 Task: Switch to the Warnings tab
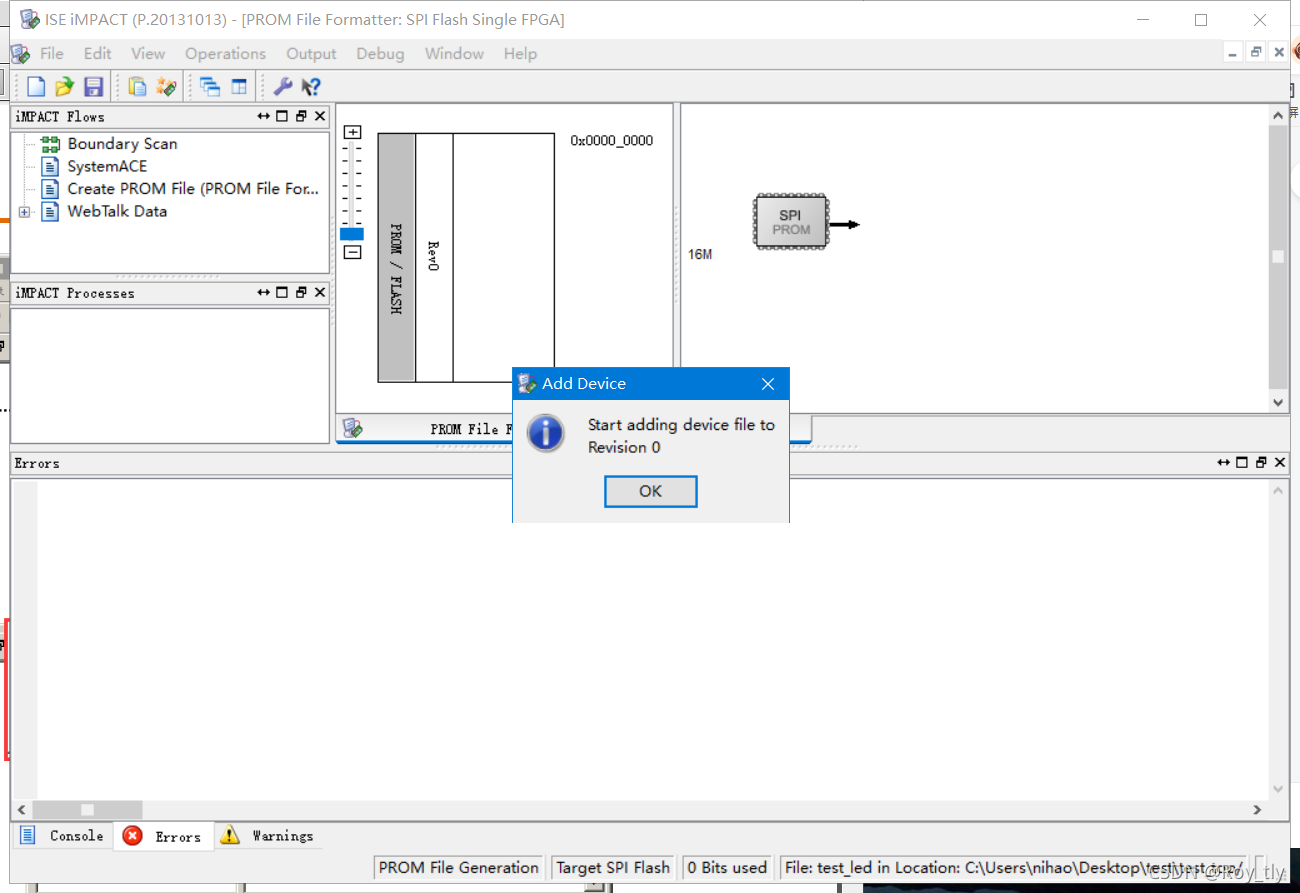(x=268, y=836)
